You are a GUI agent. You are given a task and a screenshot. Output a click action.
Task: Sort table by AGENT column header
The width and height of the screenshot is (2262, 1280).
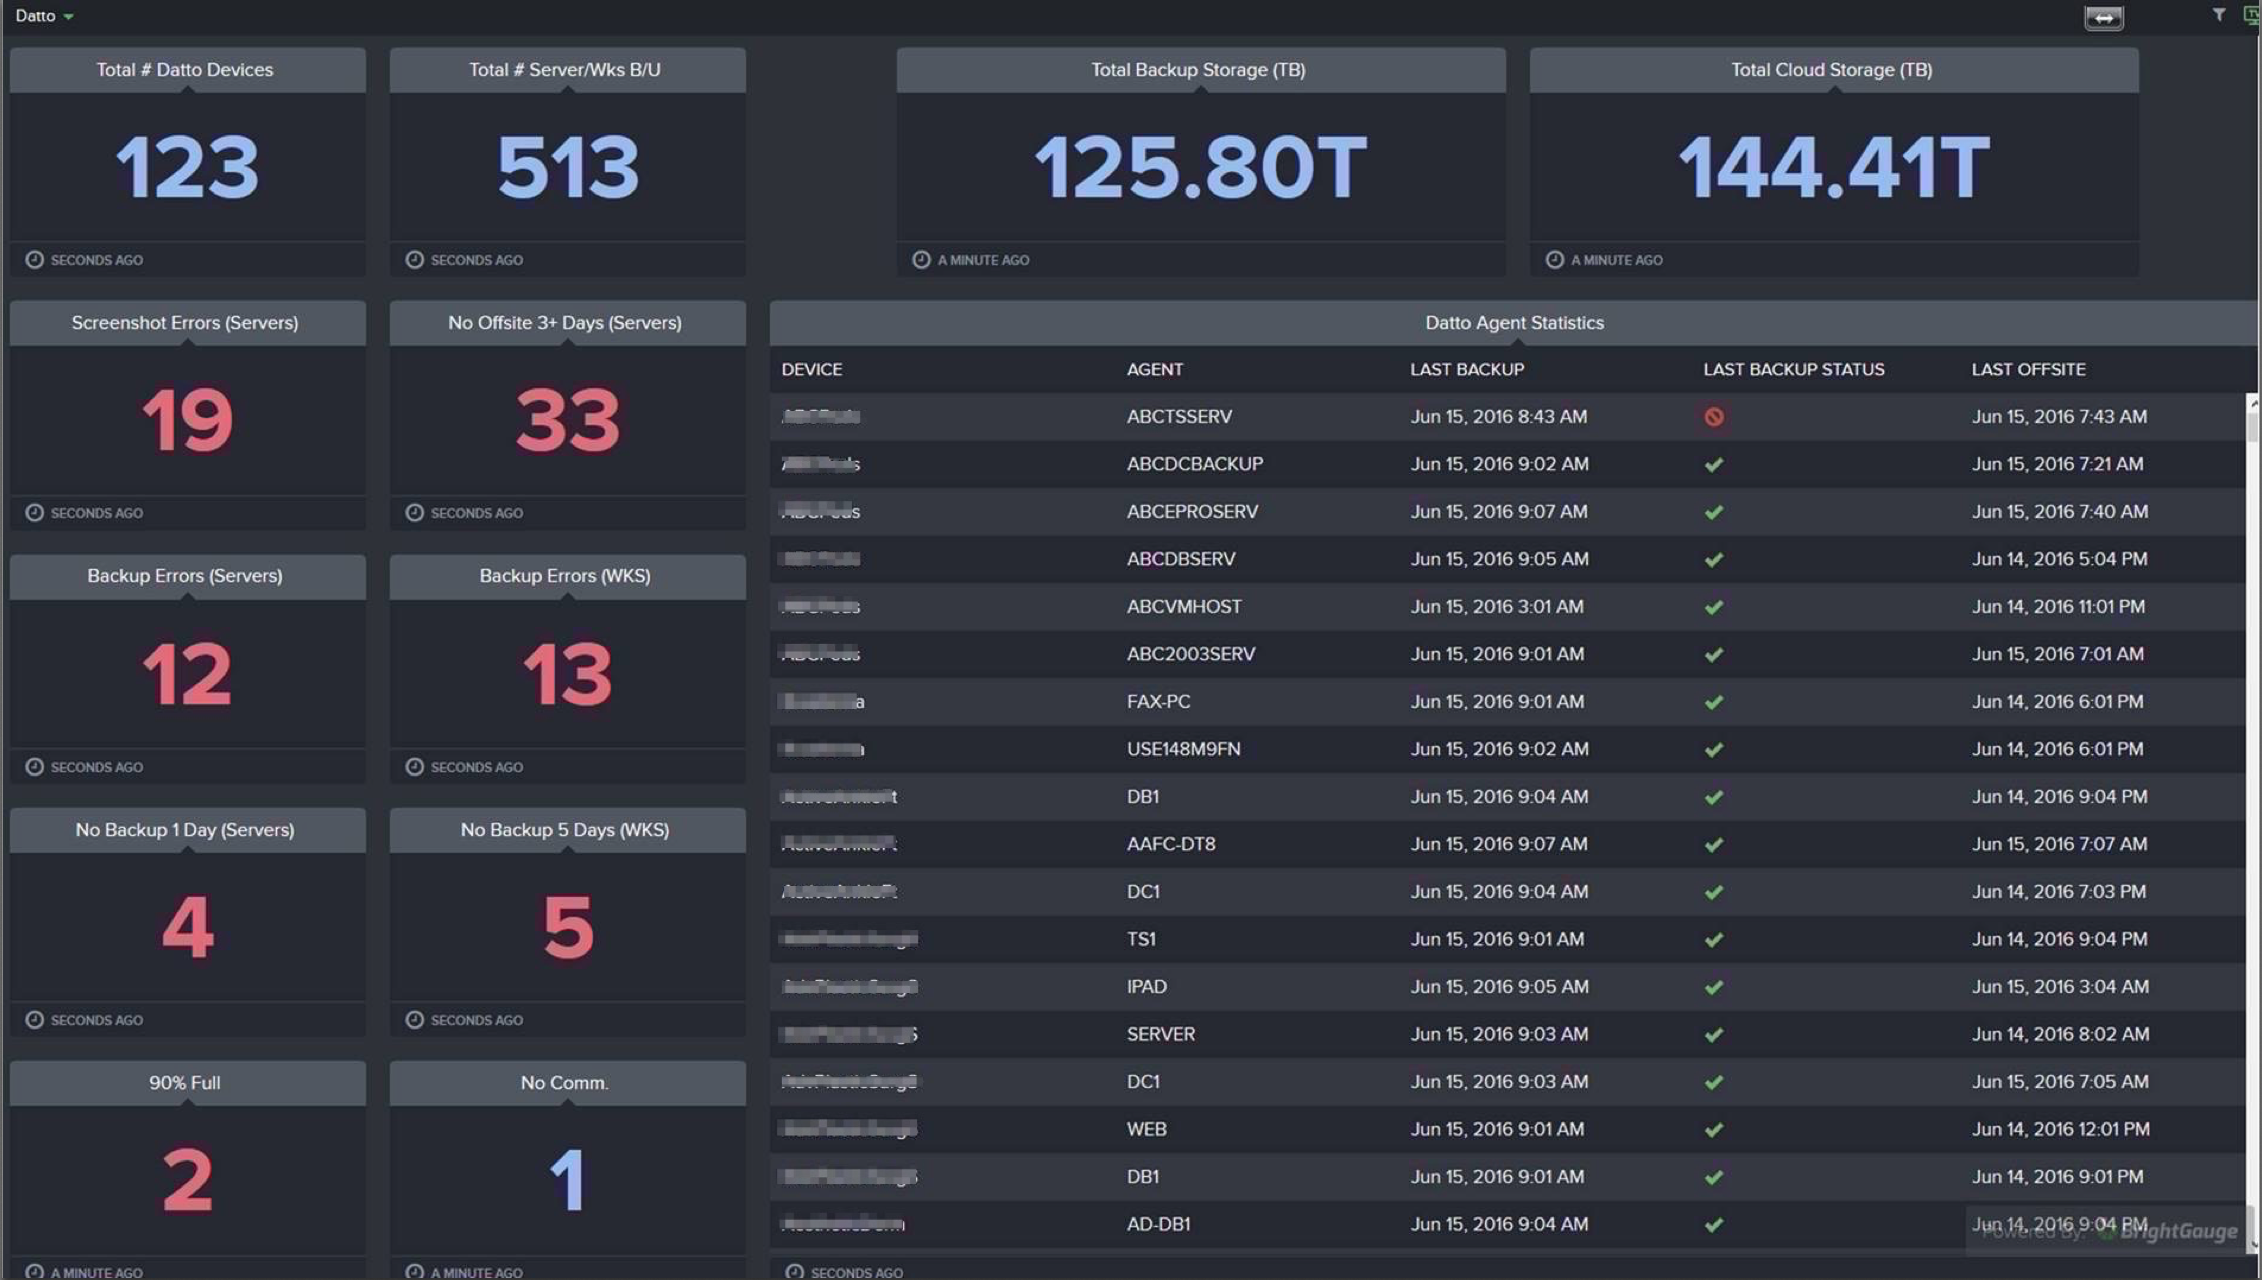click(1154, 370)
